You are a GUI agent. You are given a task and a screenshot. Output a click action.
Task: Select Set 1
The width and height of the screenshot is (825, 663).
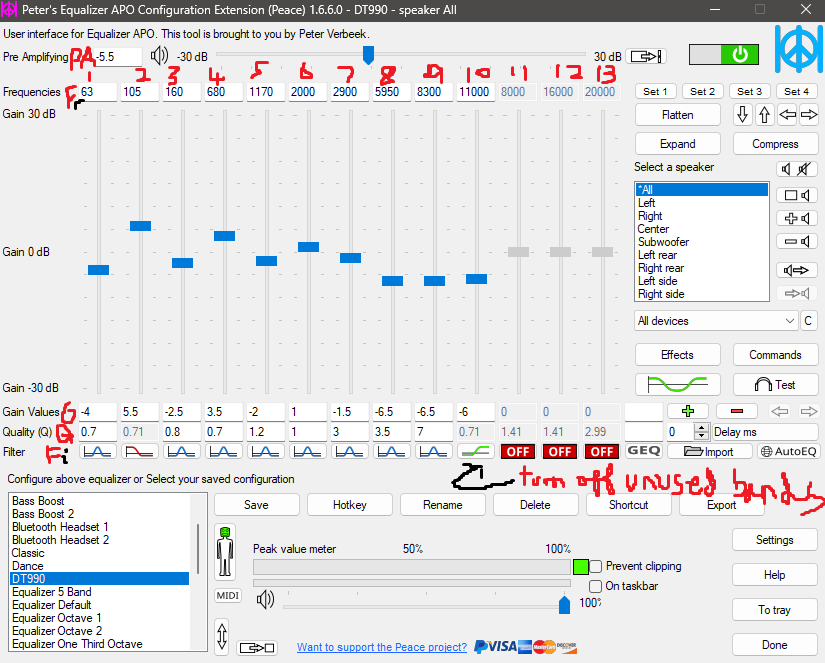pyautogui.click(x=655, y=91)
